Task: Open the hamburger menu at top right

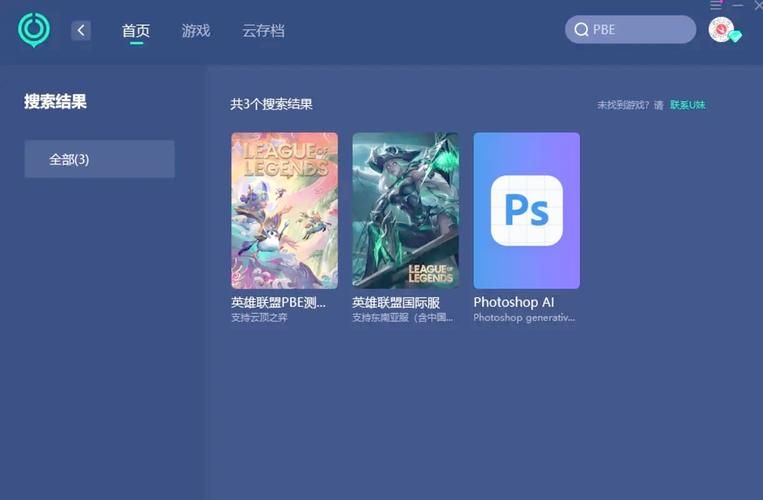Action: (x=716, y=5)
